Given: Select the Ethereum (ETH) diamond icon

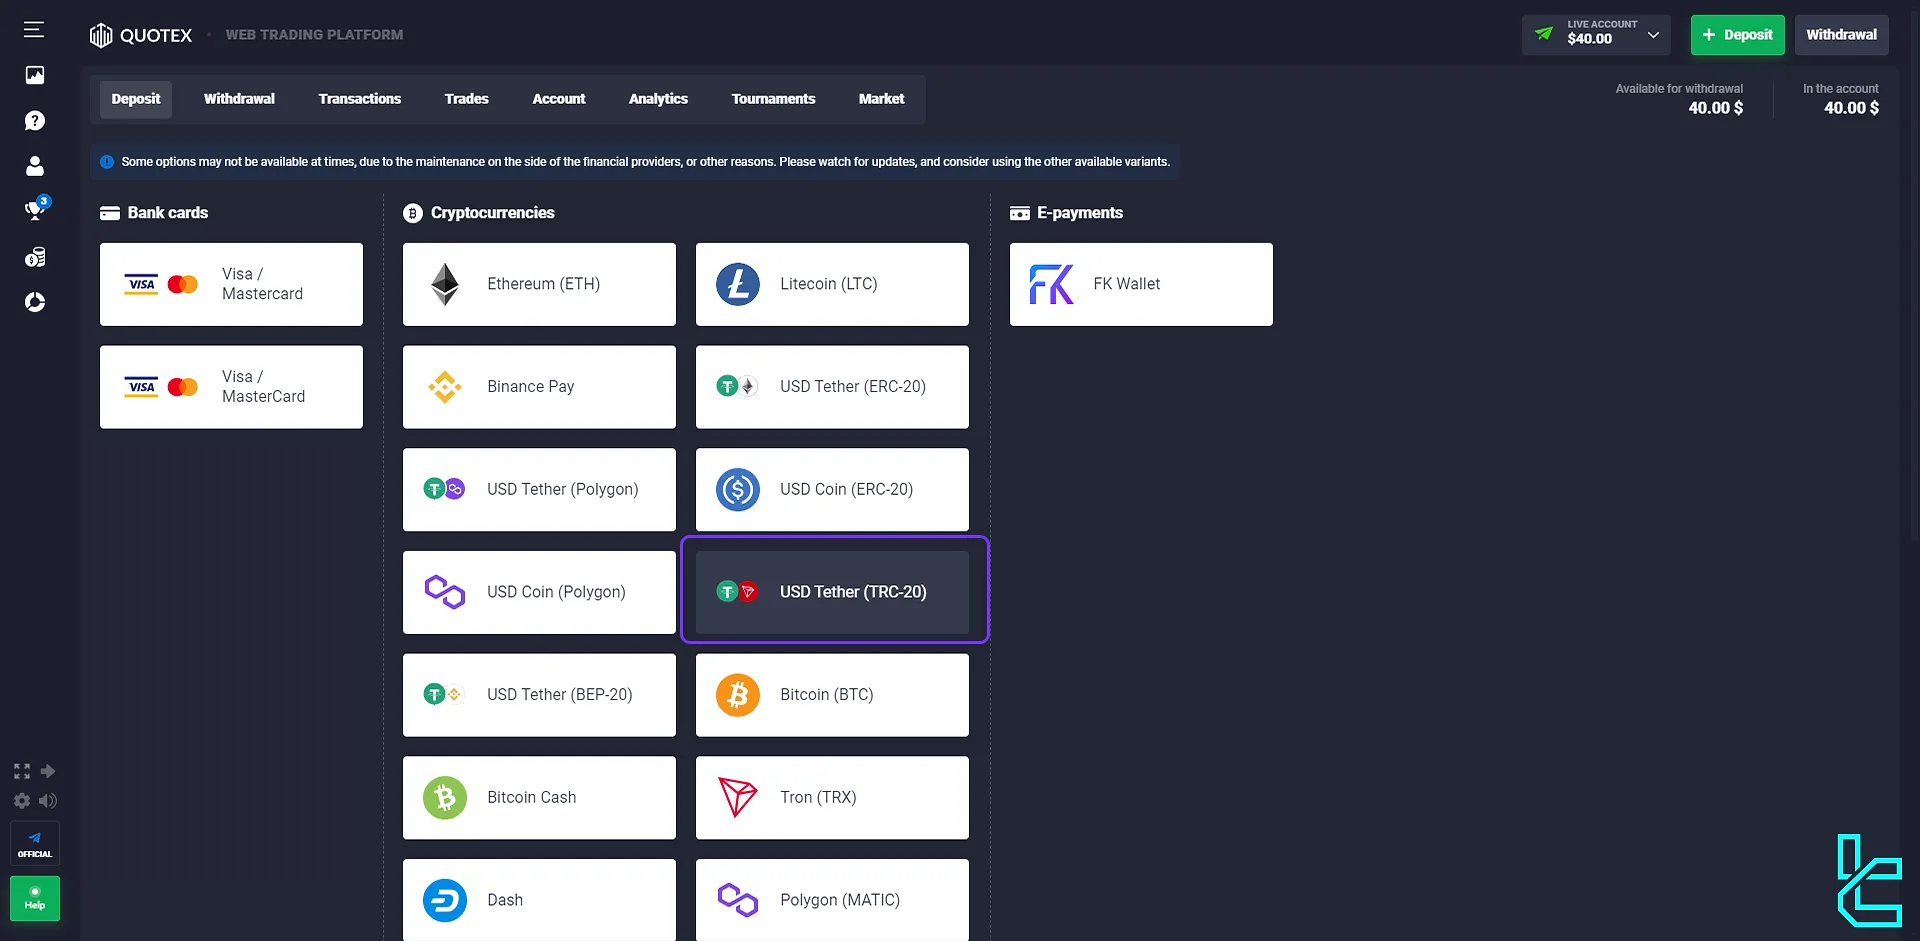Looking at the screenshot, I should 445,284.
